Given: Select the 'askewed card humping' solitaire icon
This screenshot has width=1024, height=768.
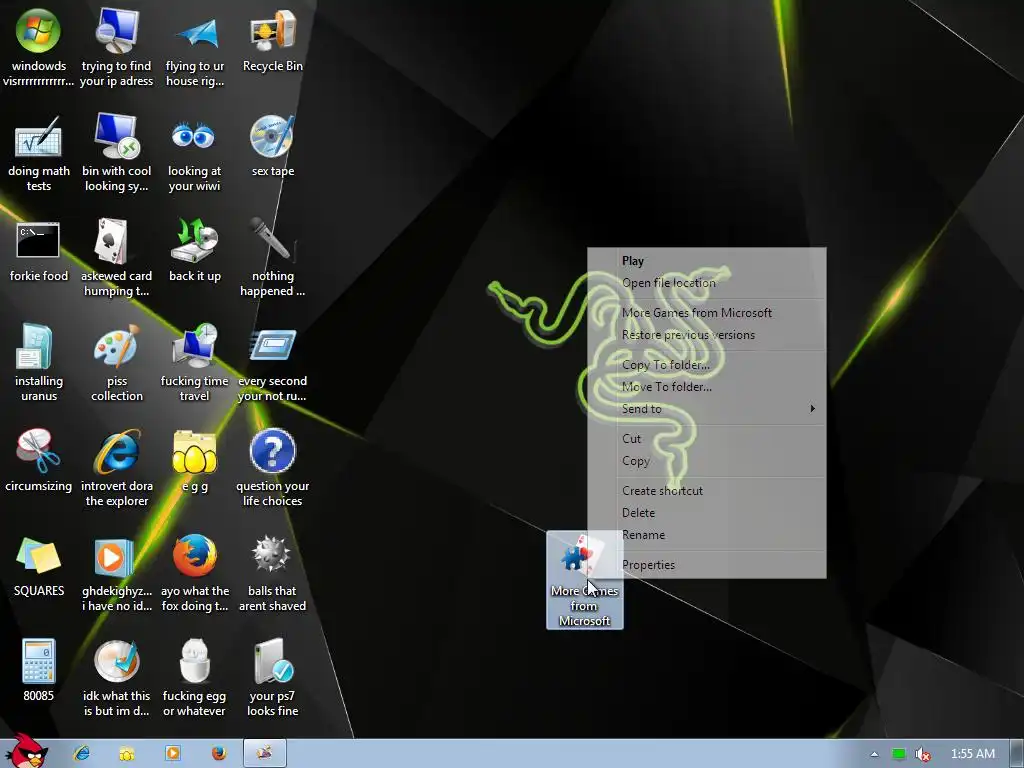Looking at the screenshot, I should pos(116,258).
